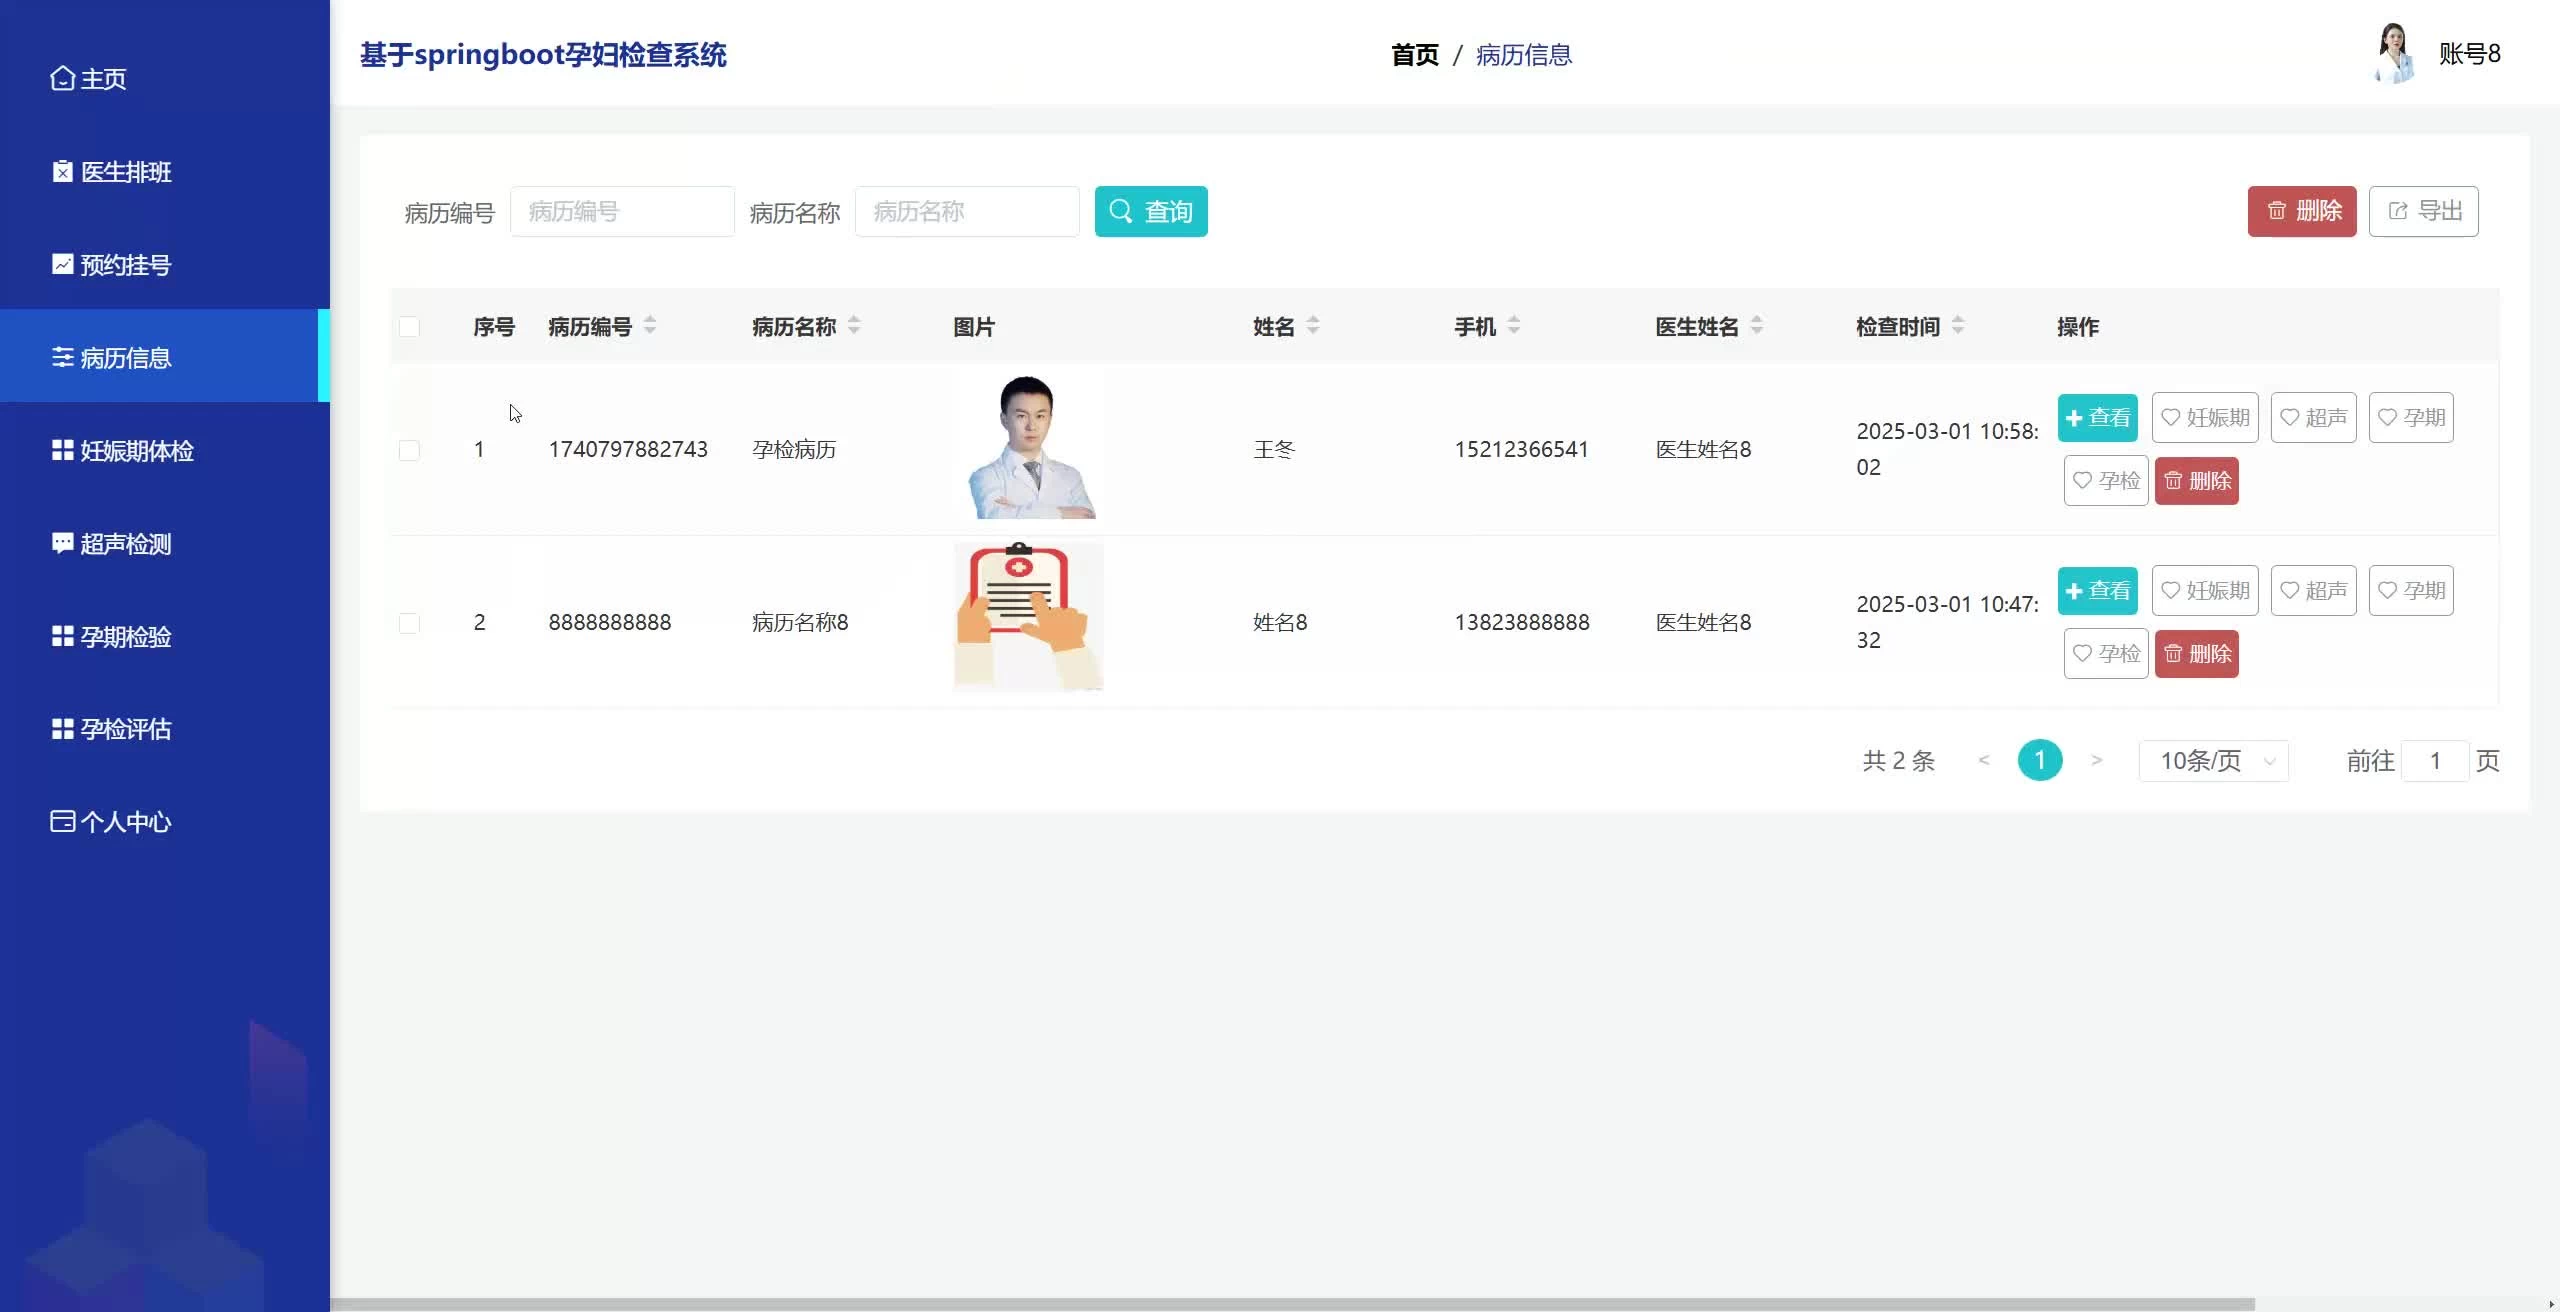Click the 导出 export button
Screen dimensions: 2560x1312
[x=2423, y=211]
